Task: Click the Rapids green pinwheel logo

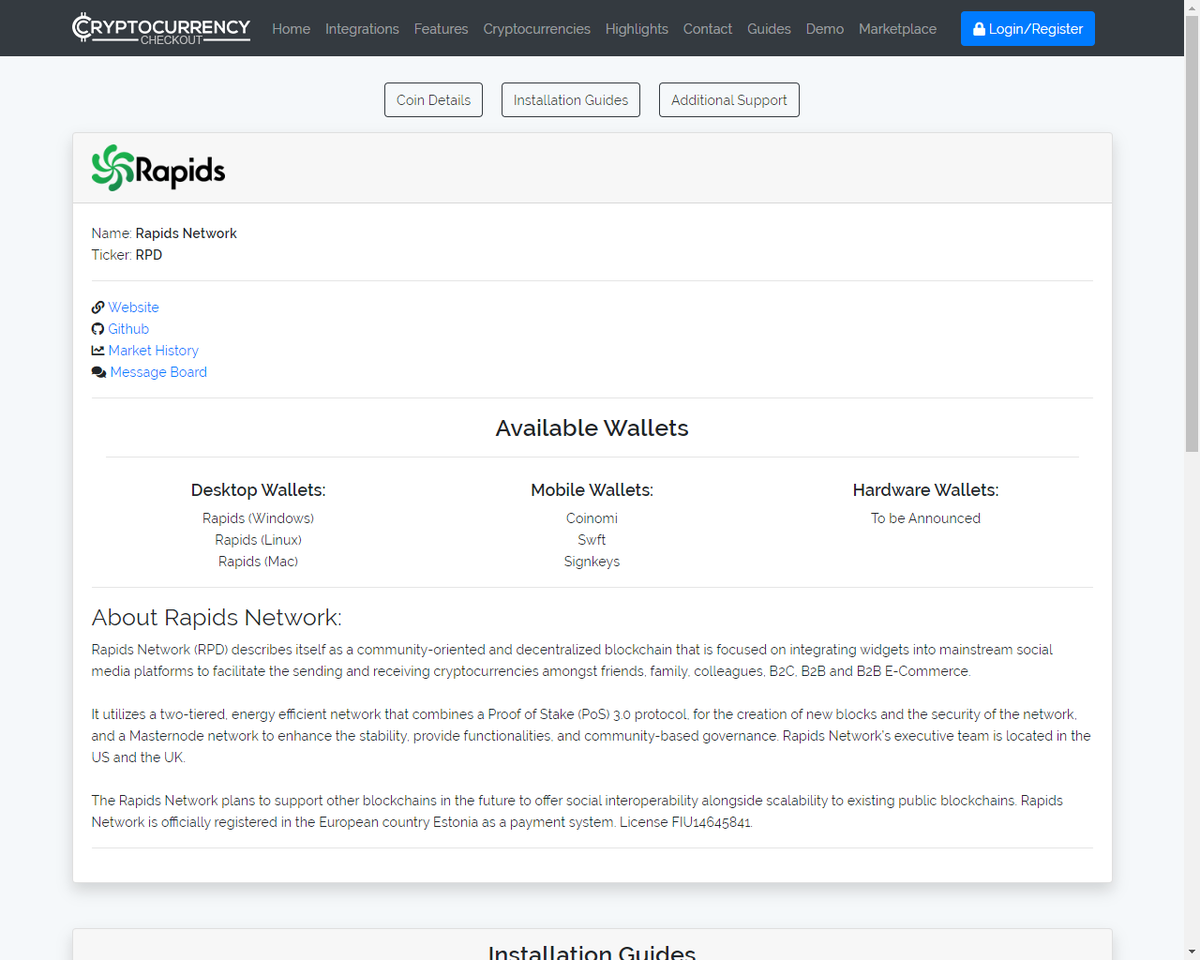Action: point(112,167)
